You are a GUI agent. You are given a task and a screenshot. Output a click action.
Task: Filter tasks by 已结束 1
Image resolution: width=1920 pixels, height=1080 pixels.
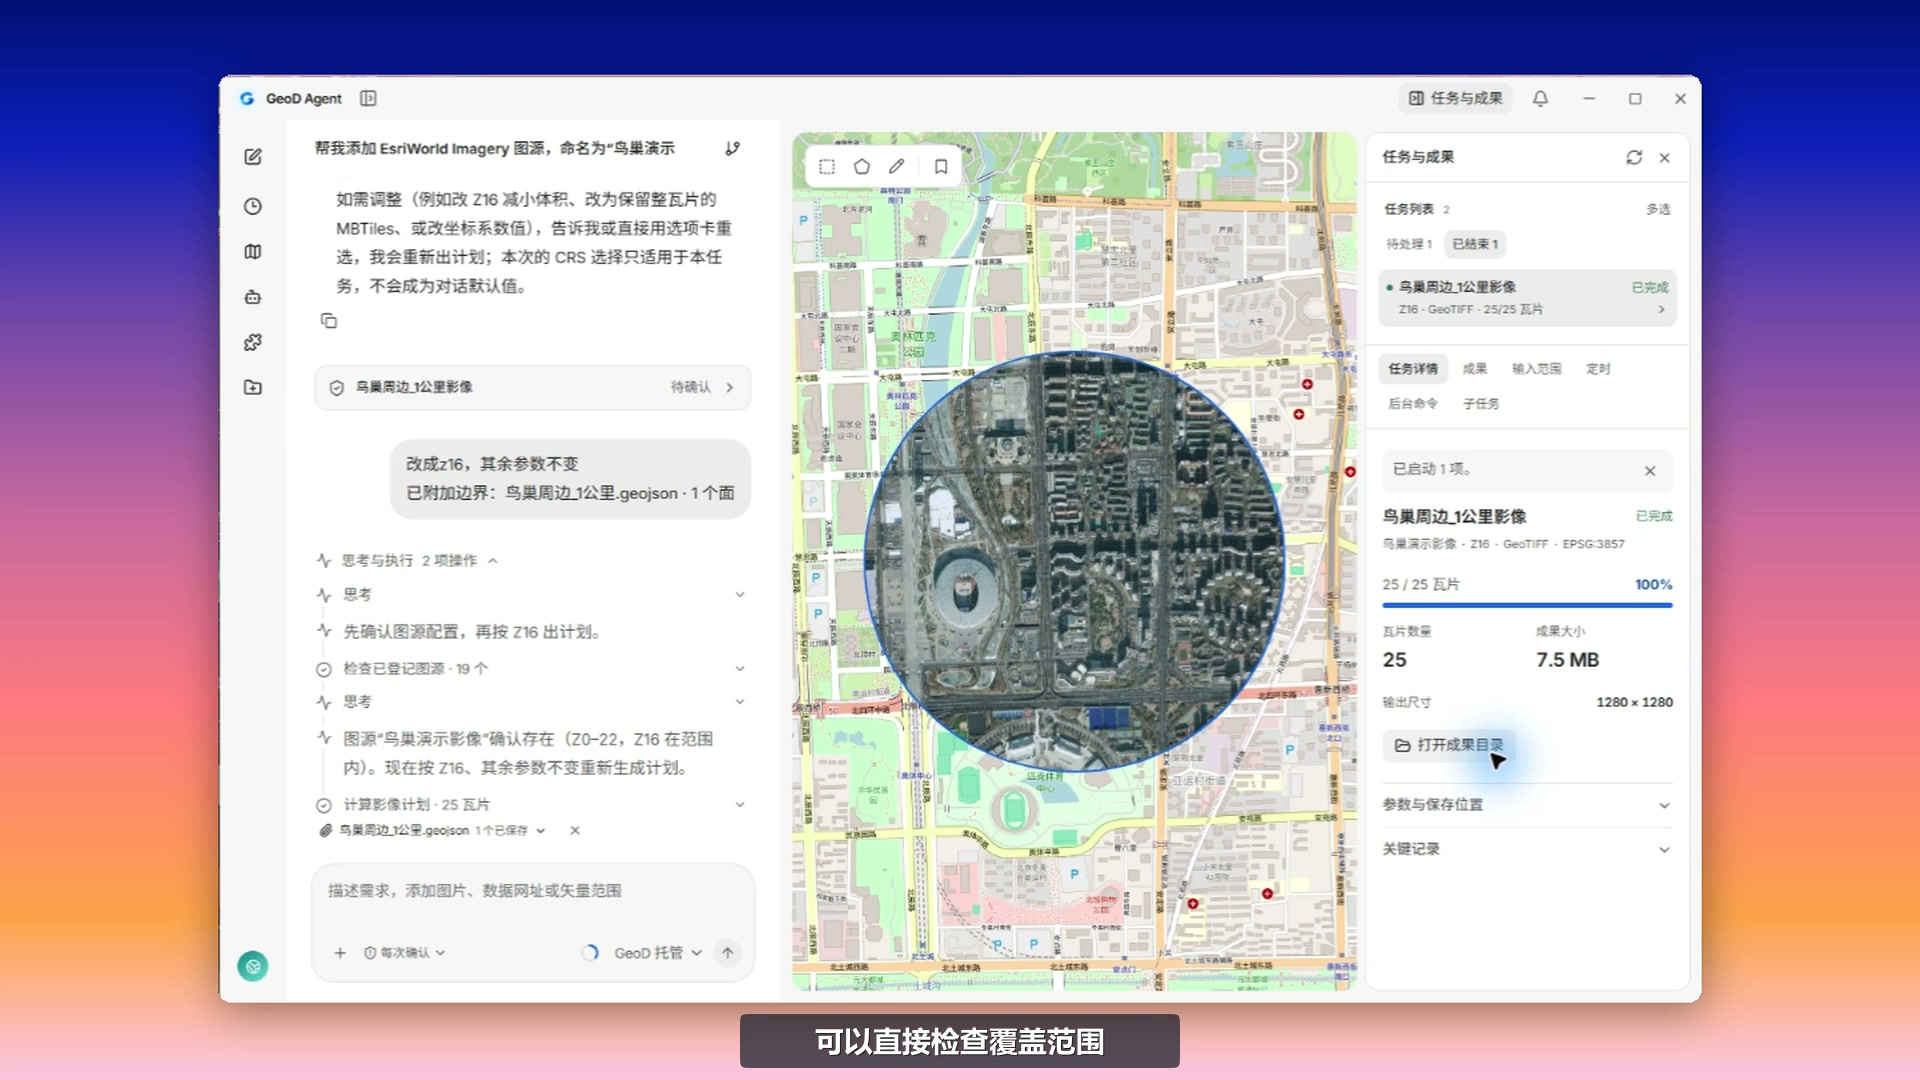point(1475,244)
